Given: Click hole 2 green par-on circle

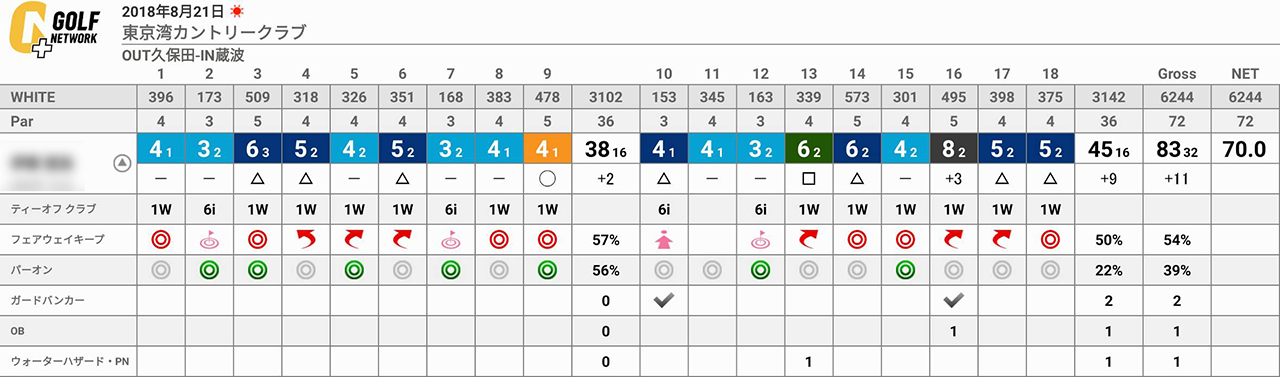Looking at the screenshot, I should [209, 269].
